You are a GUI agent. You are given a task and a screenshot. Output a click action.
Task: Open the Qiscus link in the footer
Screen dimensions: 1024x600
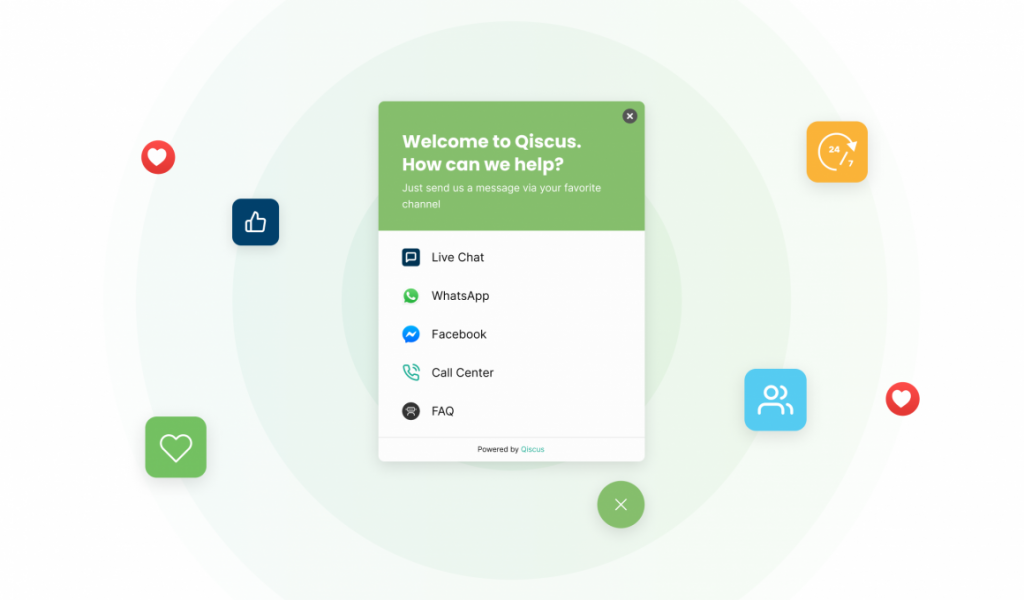pos(531,448)
